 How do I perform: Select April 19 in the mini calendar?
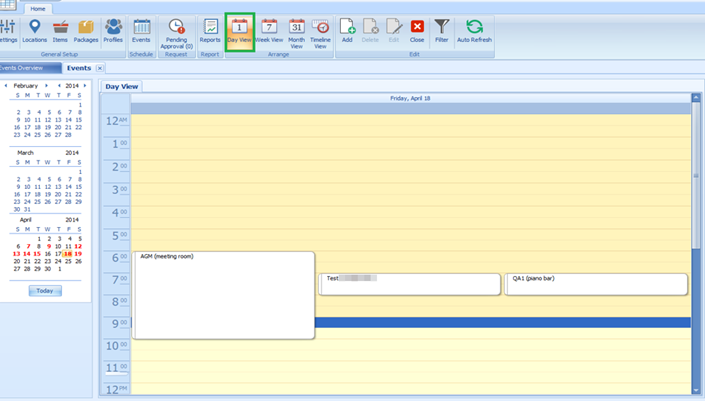click(x=78, y=254)
